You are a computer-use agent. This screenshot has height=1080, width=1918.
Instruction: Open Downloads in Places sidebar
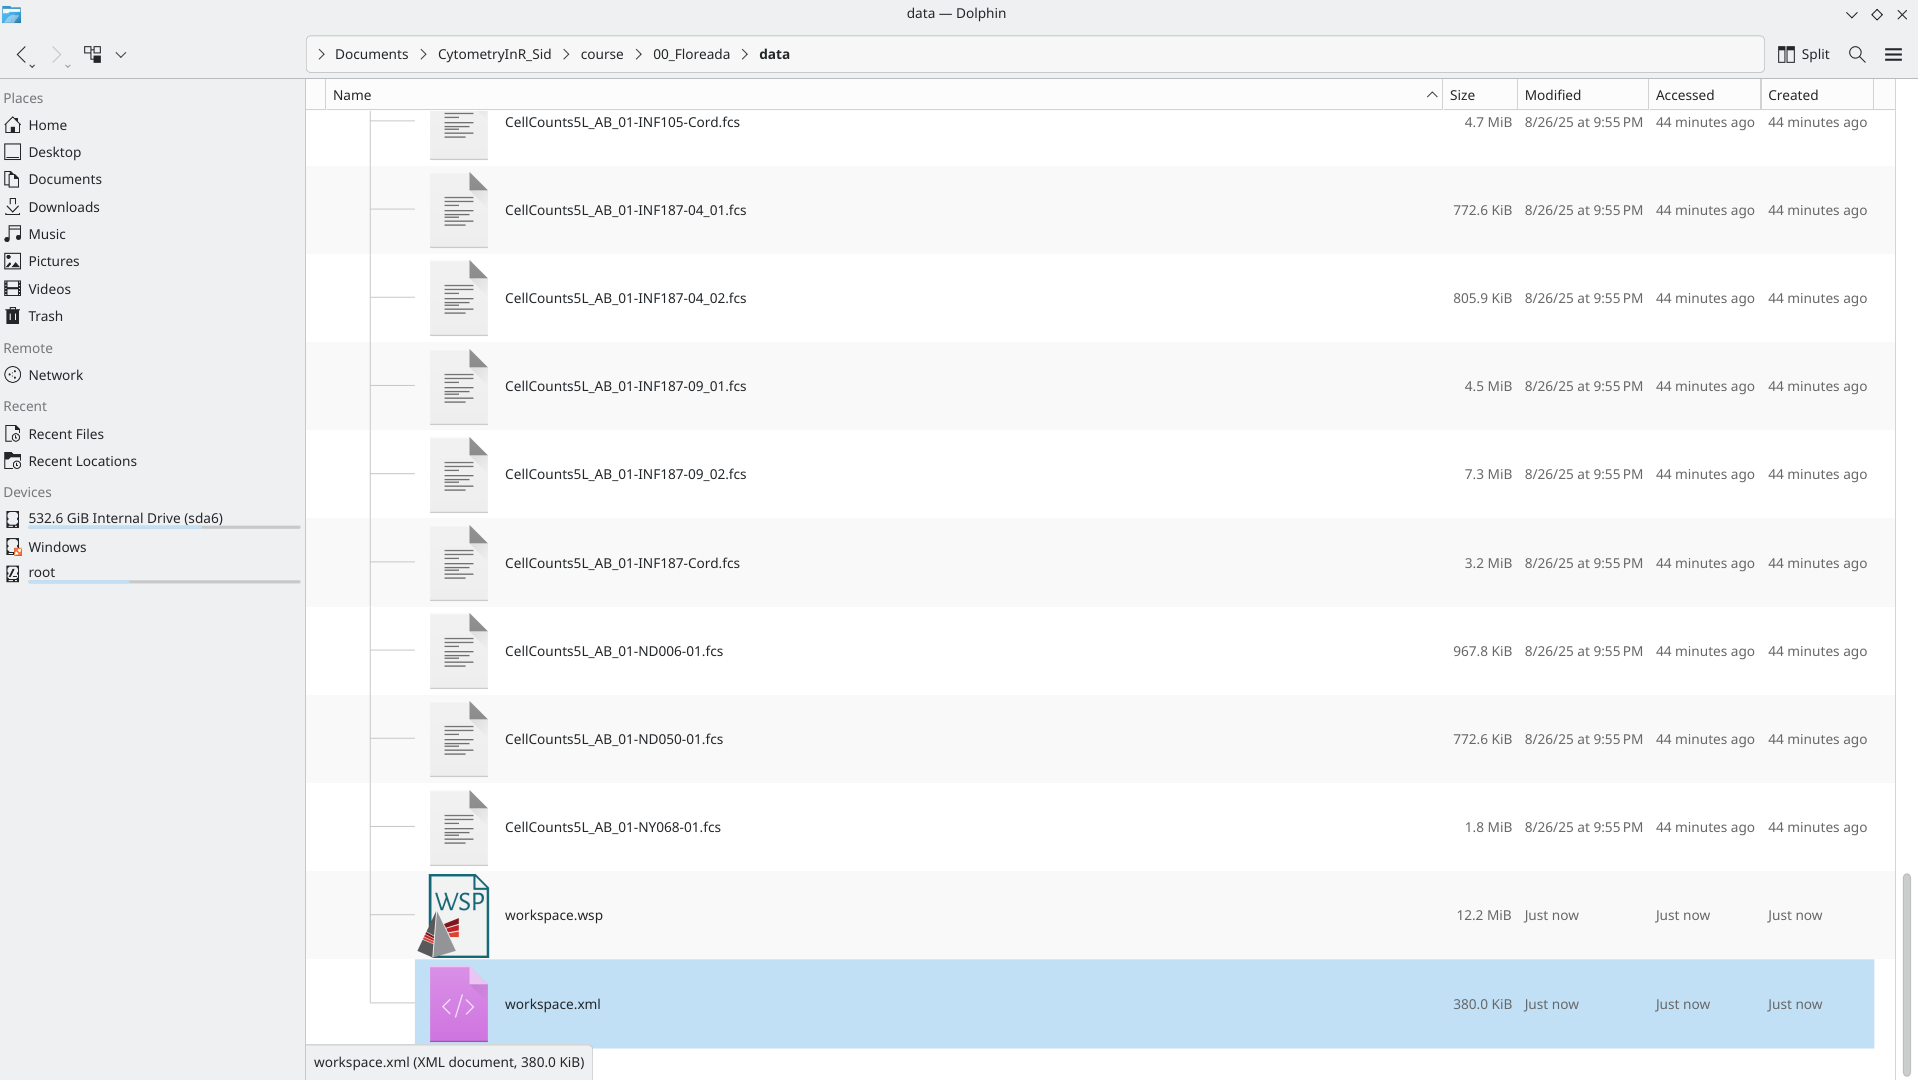[x=64, y=207]
